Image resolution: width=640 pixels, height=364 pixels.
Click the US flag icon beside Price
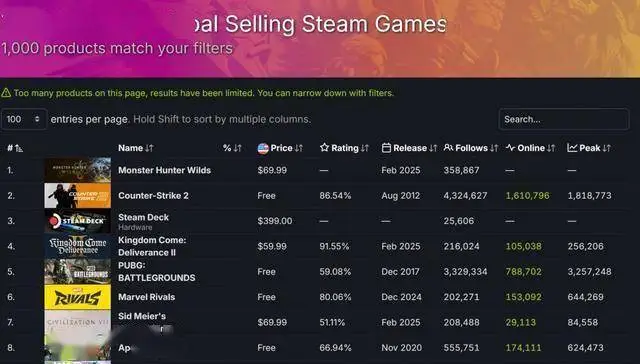coord(263,148)
